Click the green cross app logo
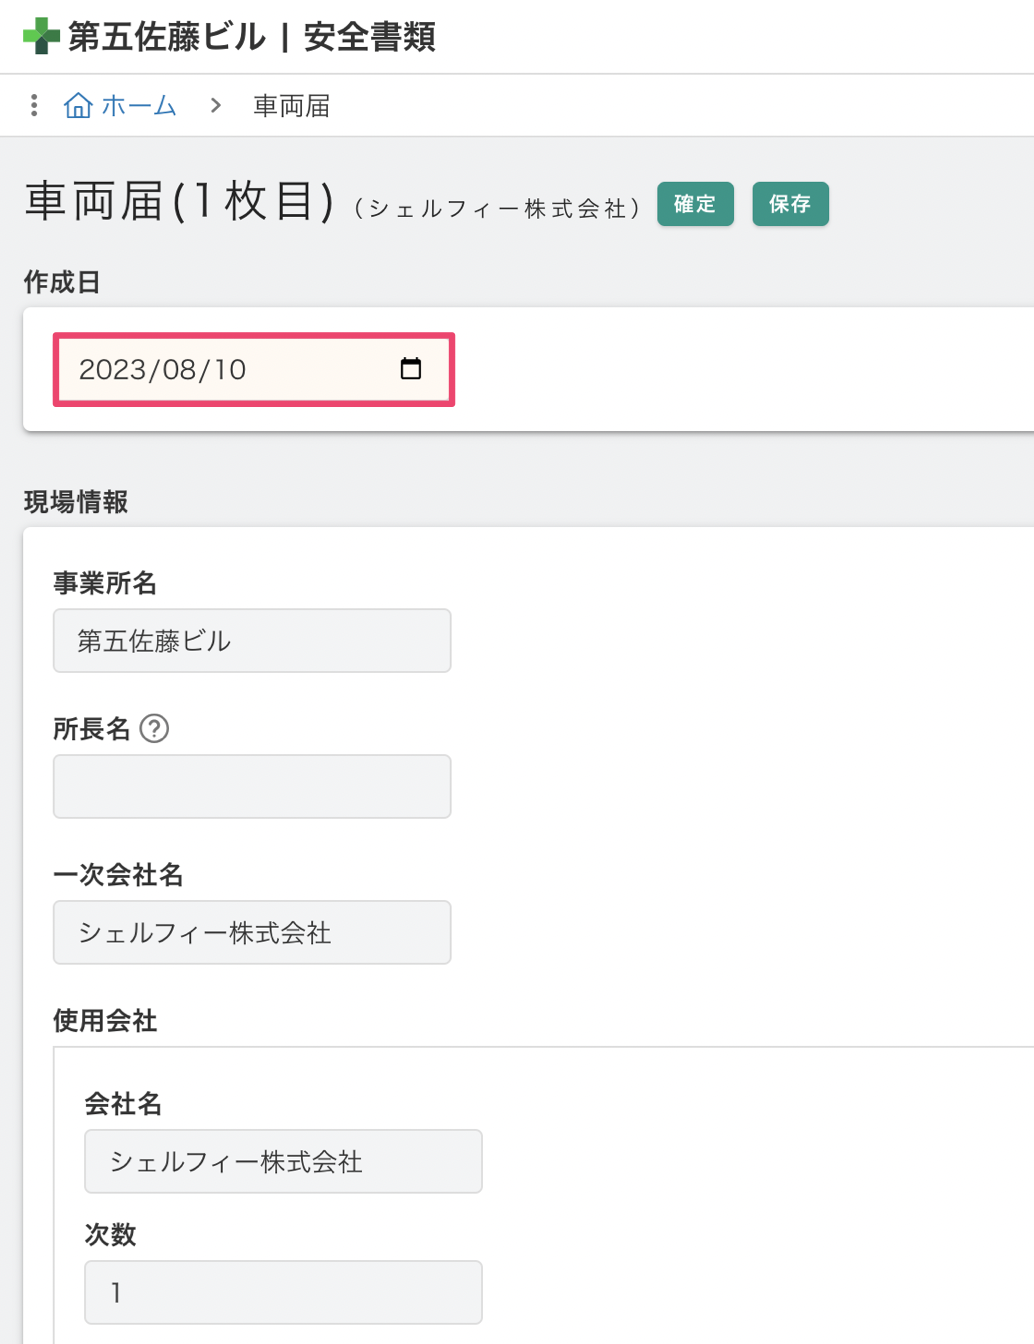Screen dimensions: 1034x1344 click(x=41, y=36)
